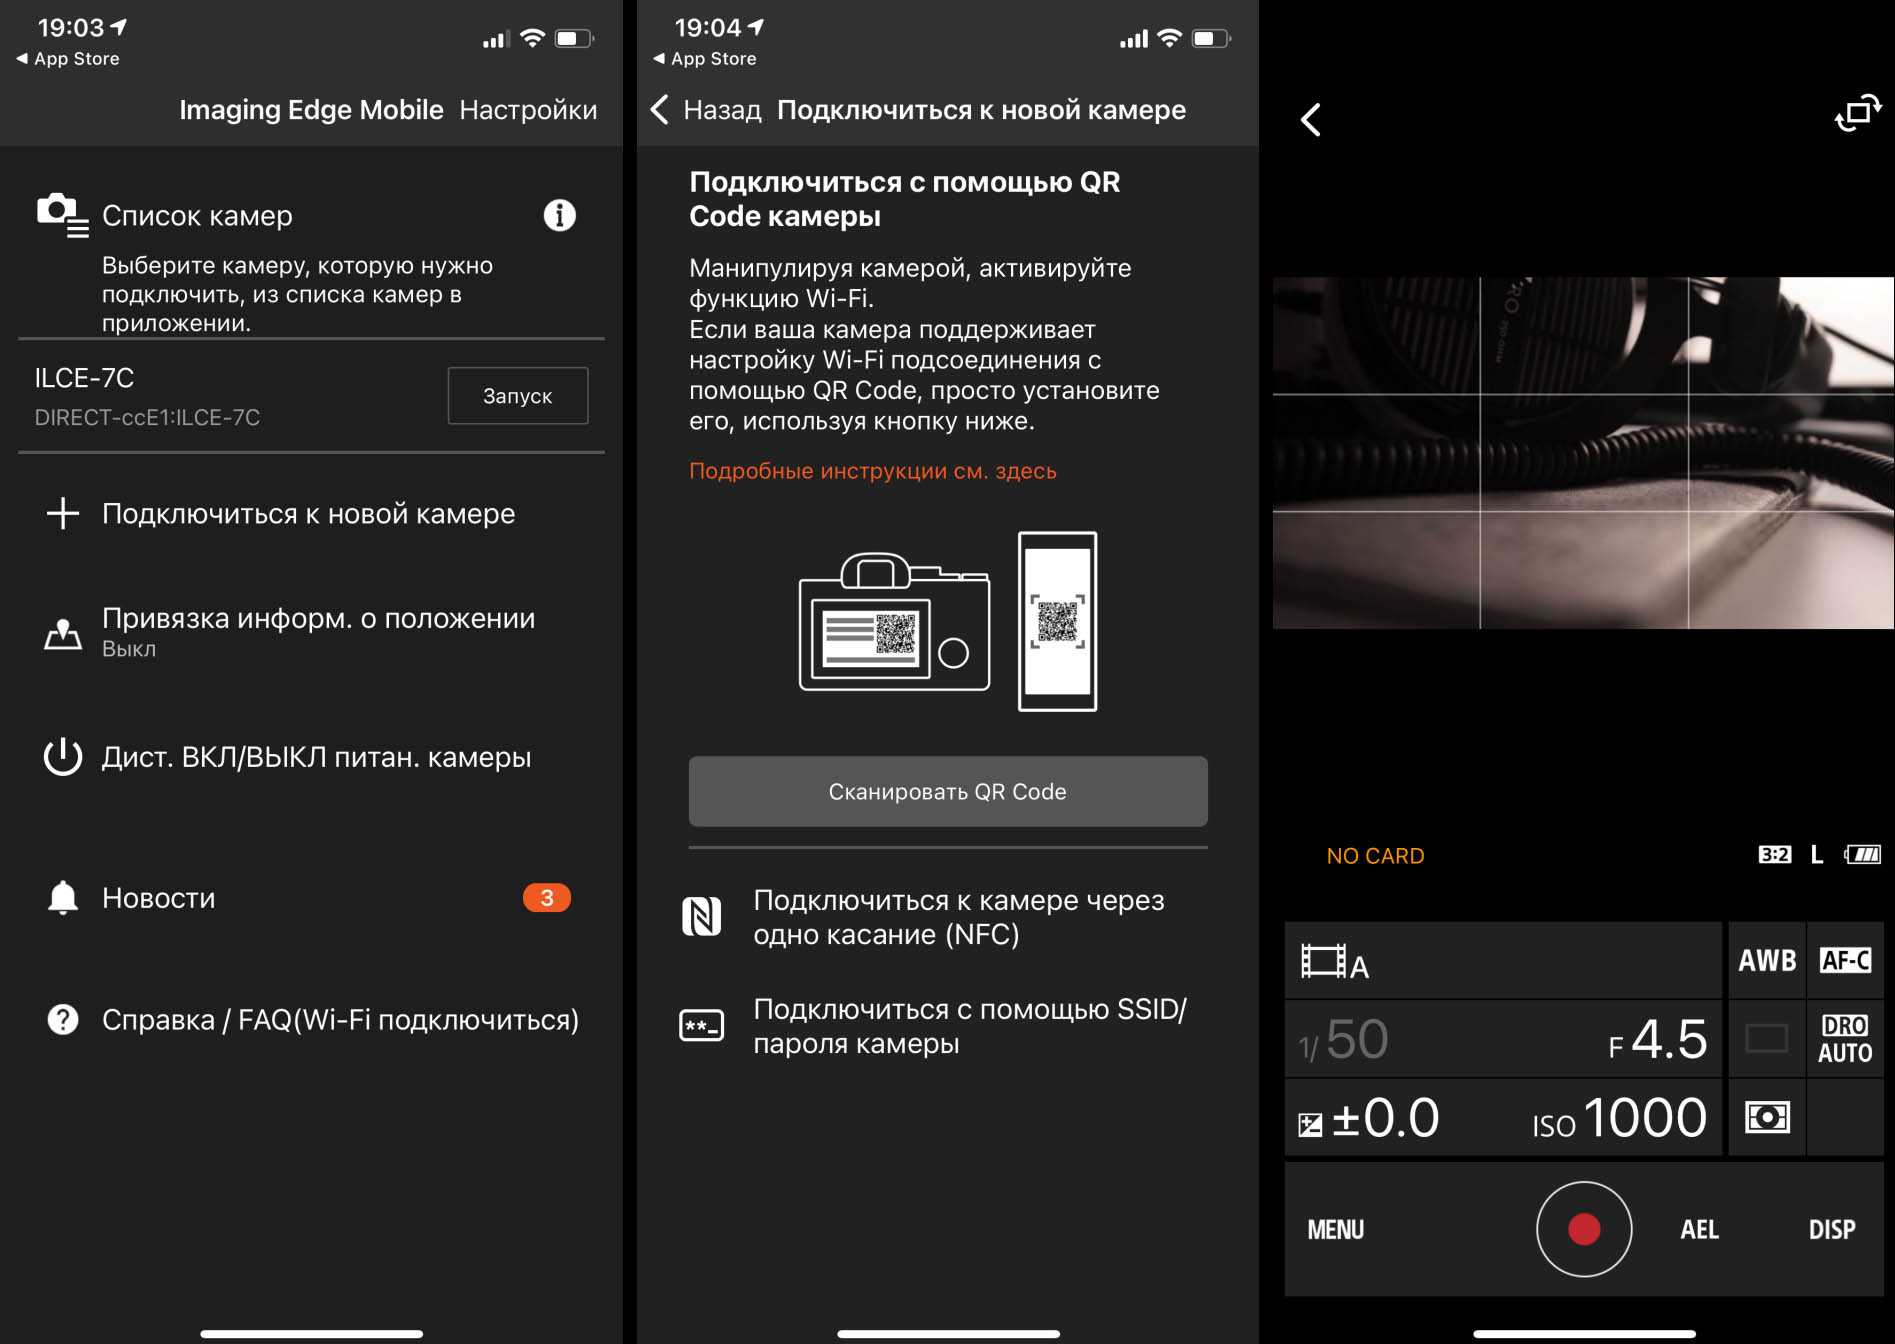The width and height of the screenshot is (1895, 1344).
Task: Tap the metering mode icon
Action: point(1766,1117)
